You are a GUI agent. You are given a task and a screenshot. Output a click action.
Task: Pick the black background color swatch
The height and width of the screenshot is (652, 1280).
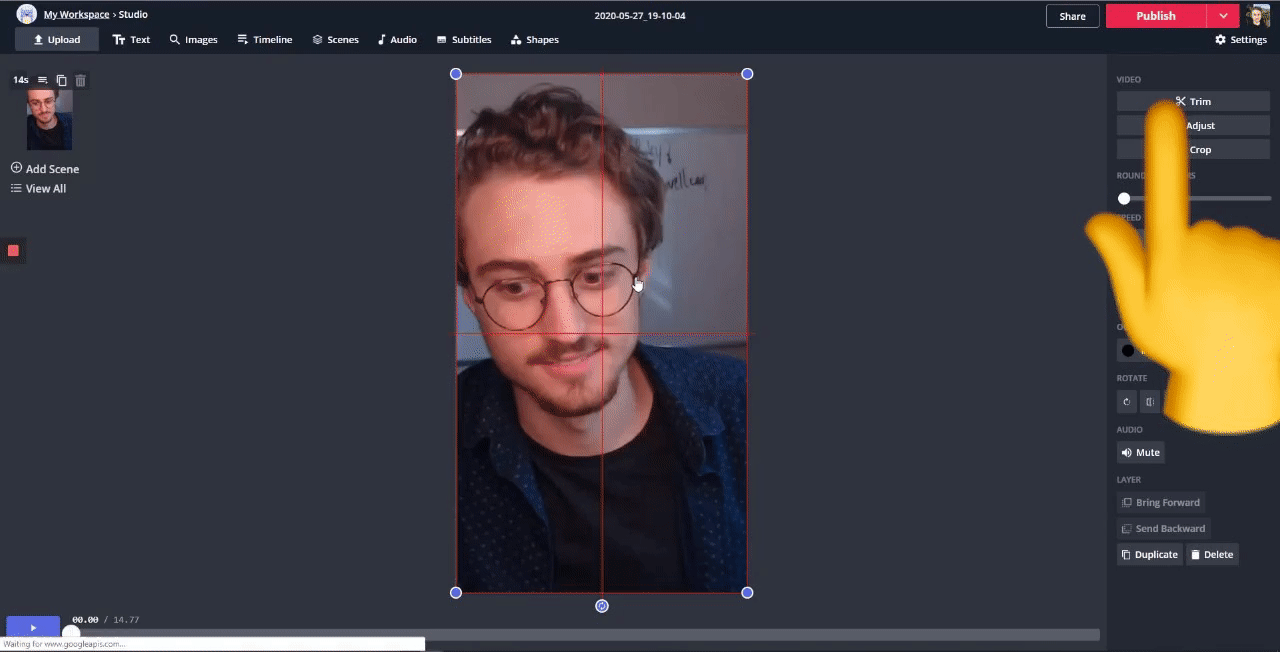1128,350
